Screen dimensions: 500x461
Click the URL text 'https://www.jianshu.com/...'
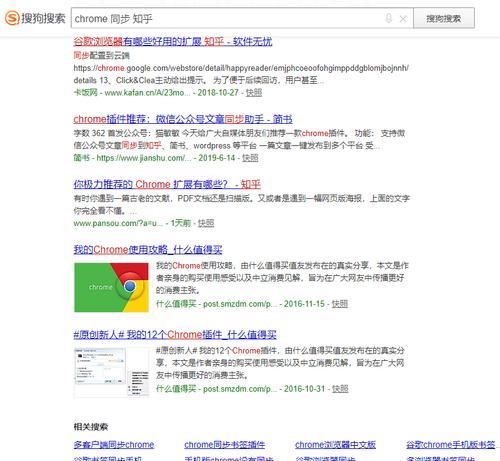(x=144, y=158)
